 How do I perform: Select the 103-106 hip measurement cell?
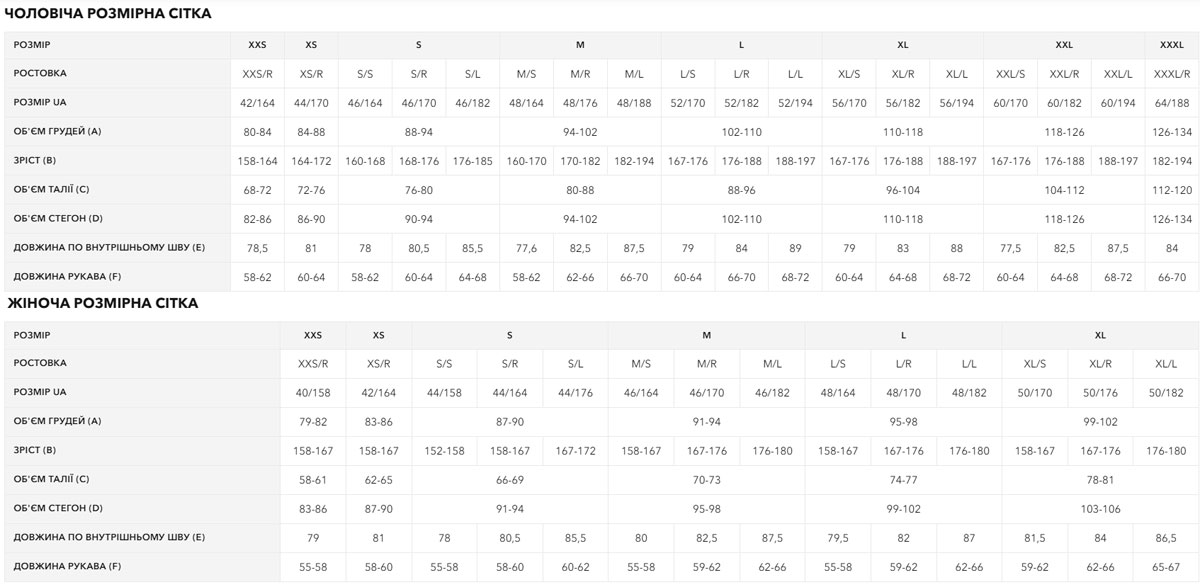(1099, 509)
